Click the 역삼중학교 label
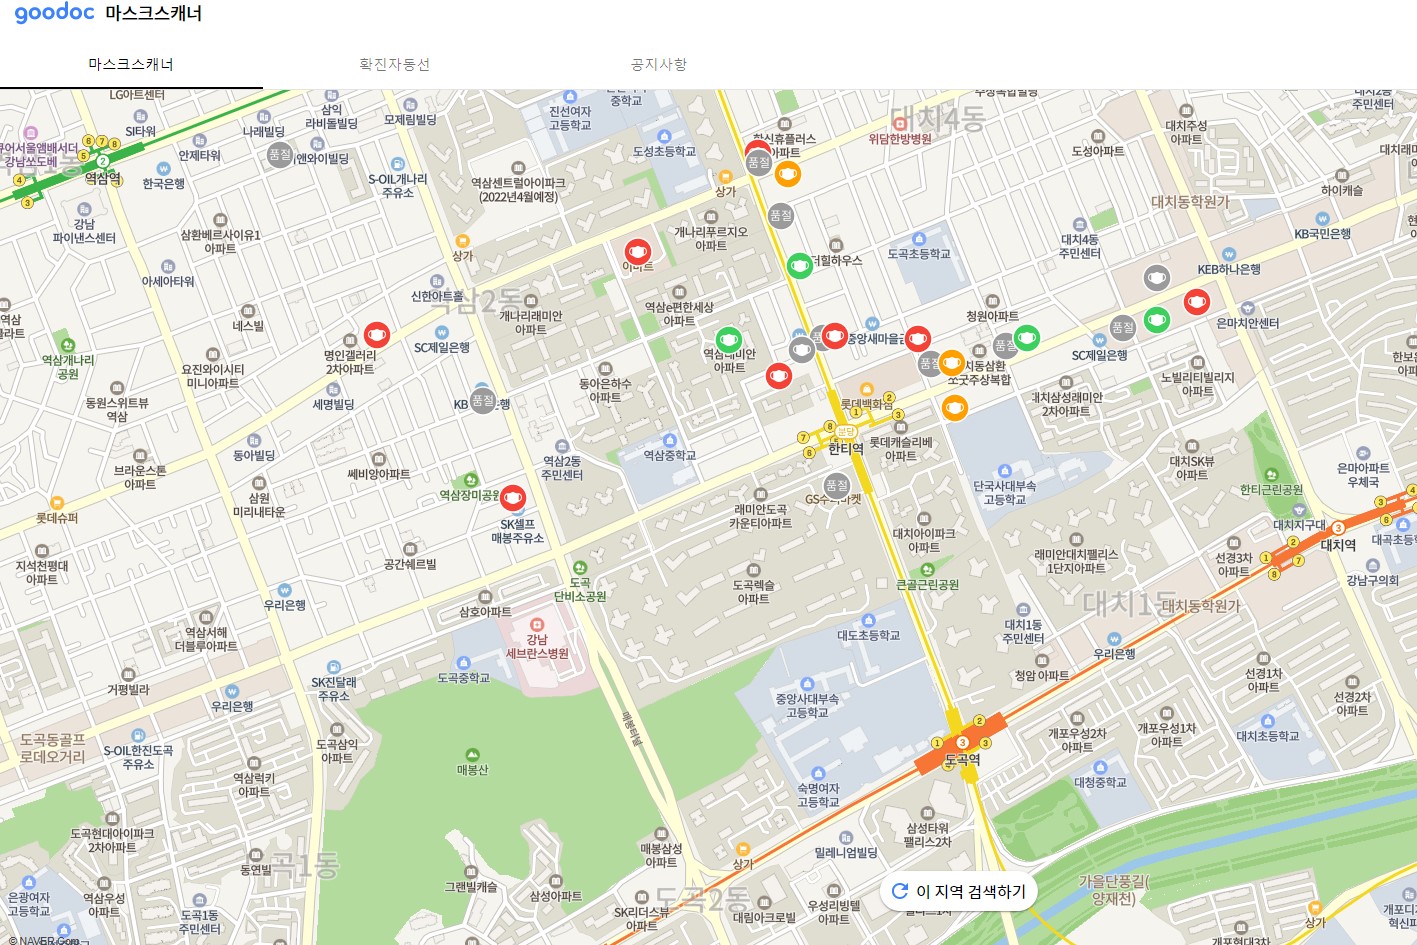This screenshot has height=945, width=1417. coord(670,455)
